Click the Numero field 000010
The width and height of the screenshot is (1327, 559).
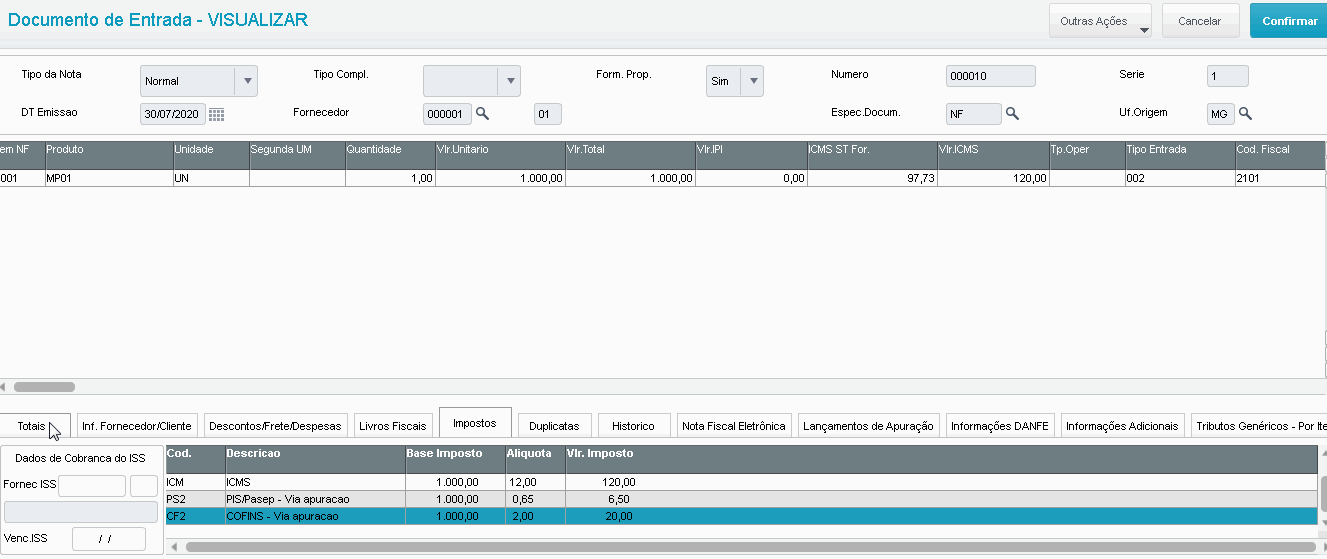click(x=990, y=76)
